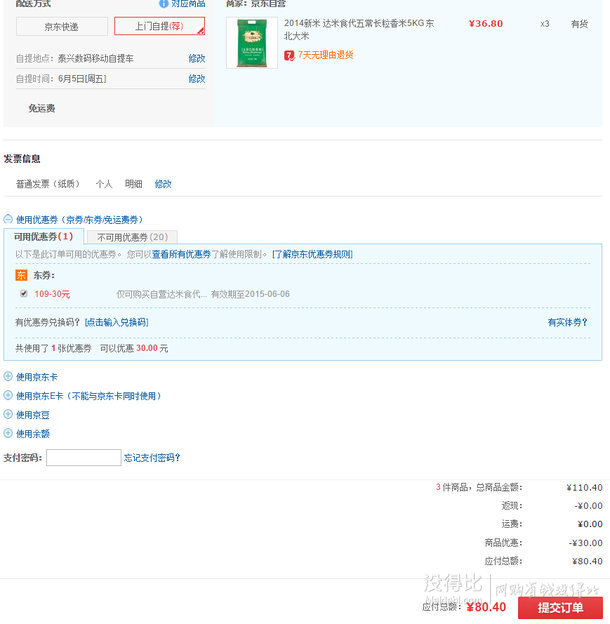The height and width of the screenshot is (624, 610).
Task: Switch to 可用优惠券(1) tab
Action: point(44,237)
